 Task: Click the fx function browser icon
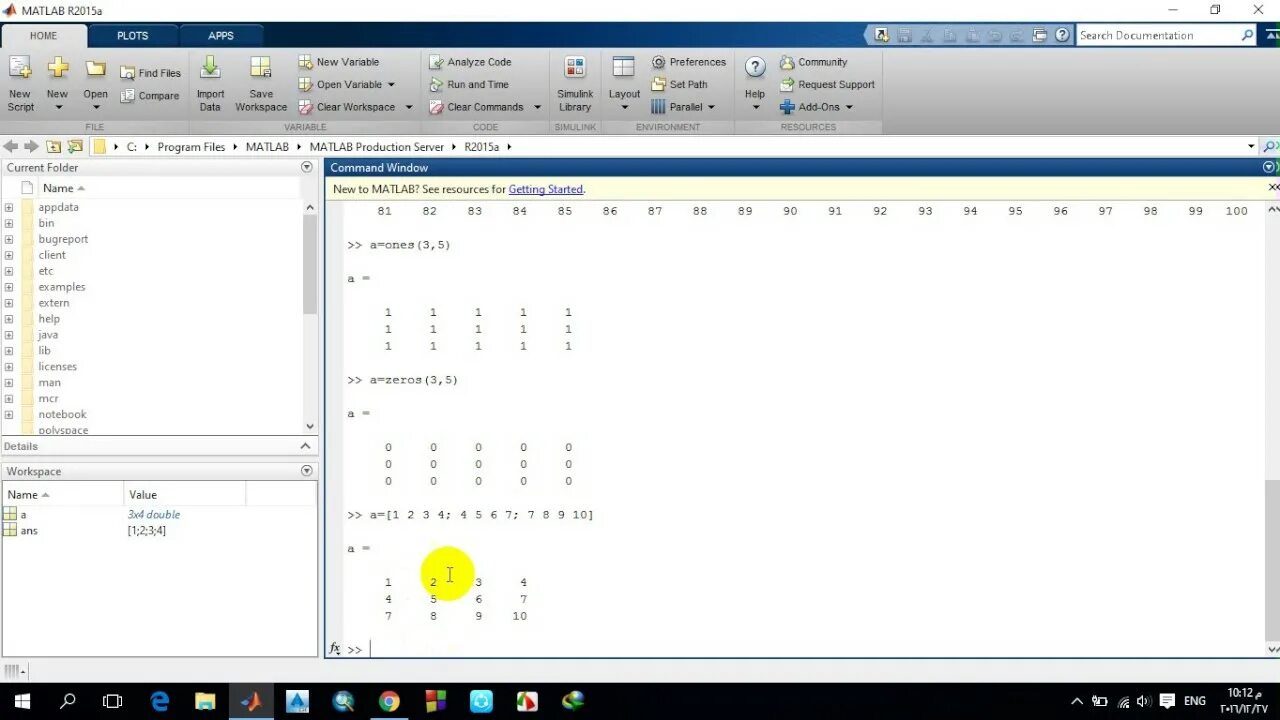335,649
